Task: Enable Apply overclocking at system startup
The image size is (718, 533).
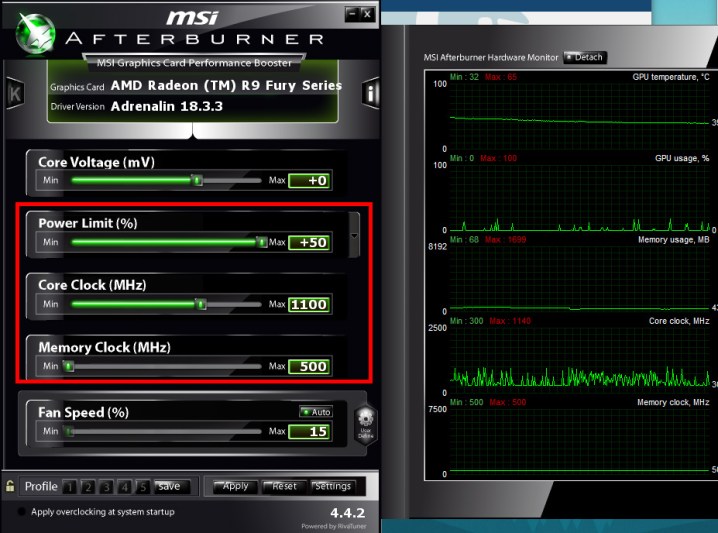Action: [x=22, y=512]
